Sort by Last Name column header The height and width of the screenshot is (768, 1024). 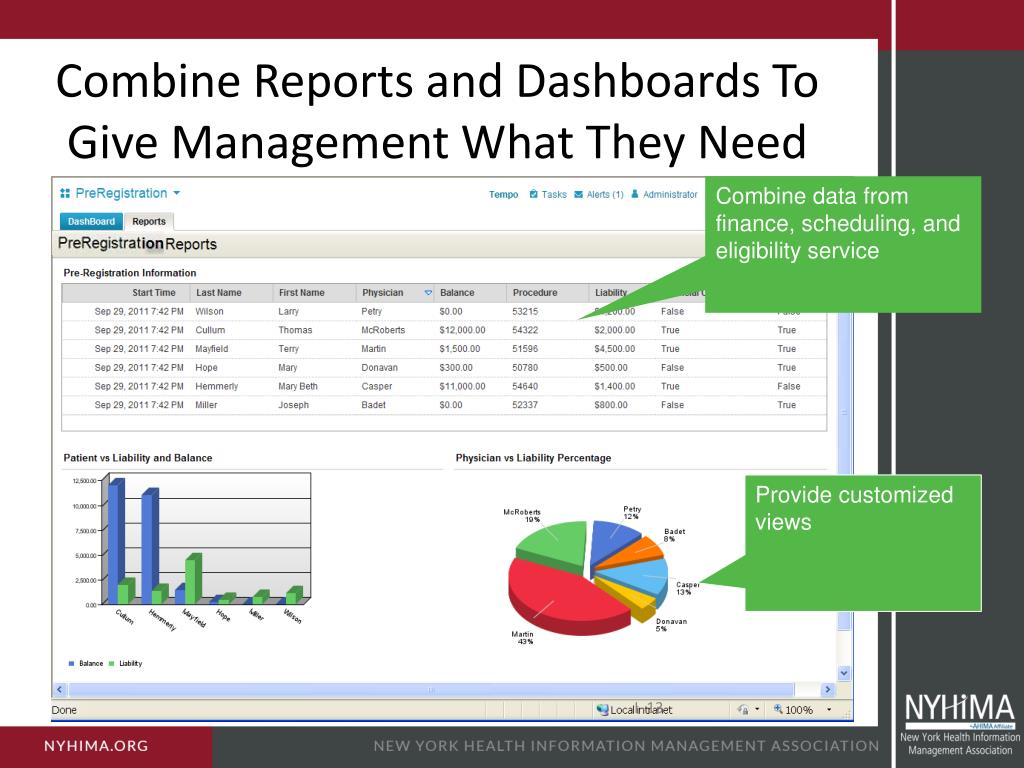point(219,293)
